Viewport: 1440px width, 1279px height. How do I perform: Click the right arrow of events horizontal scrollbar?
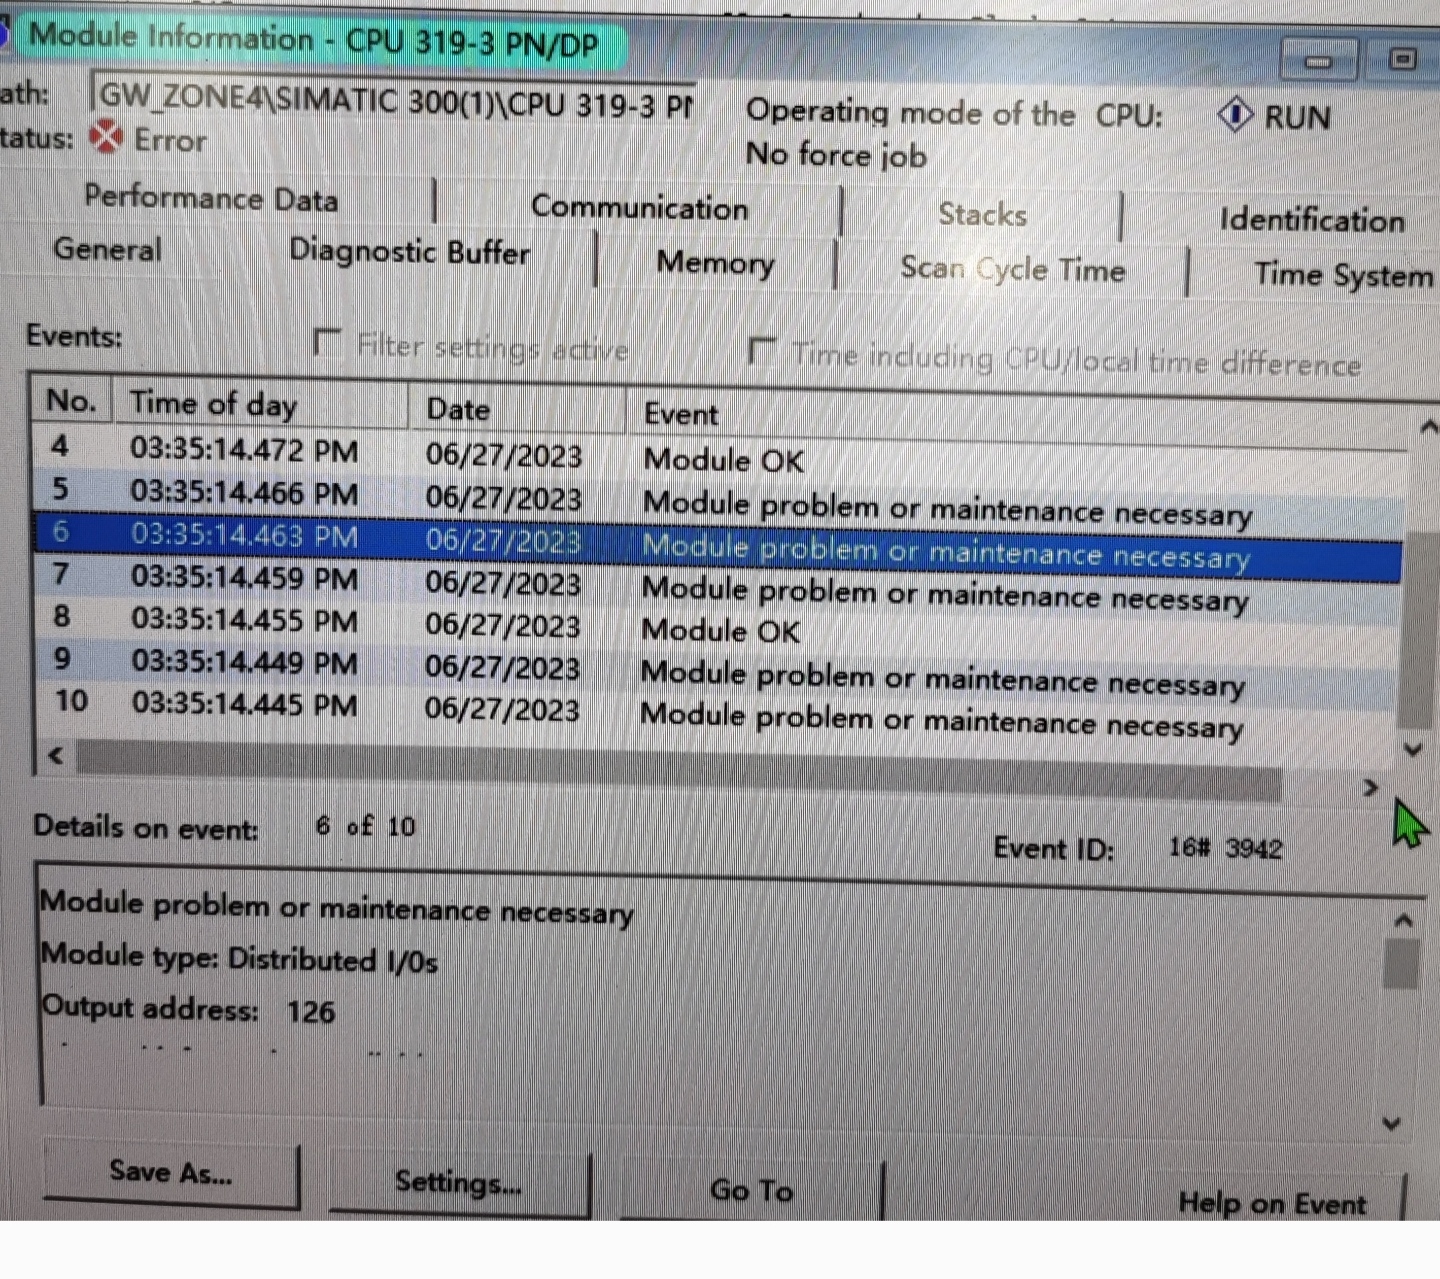(1370, 788)
